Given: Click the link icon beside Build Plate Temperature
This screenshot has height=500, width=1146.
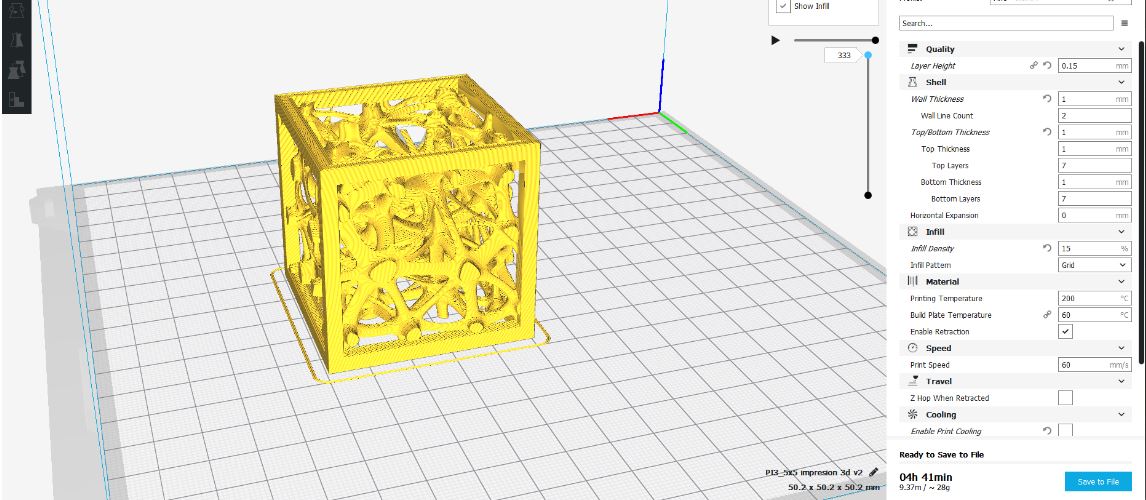Looking at the screenshot, I should tap(1047, 315).
